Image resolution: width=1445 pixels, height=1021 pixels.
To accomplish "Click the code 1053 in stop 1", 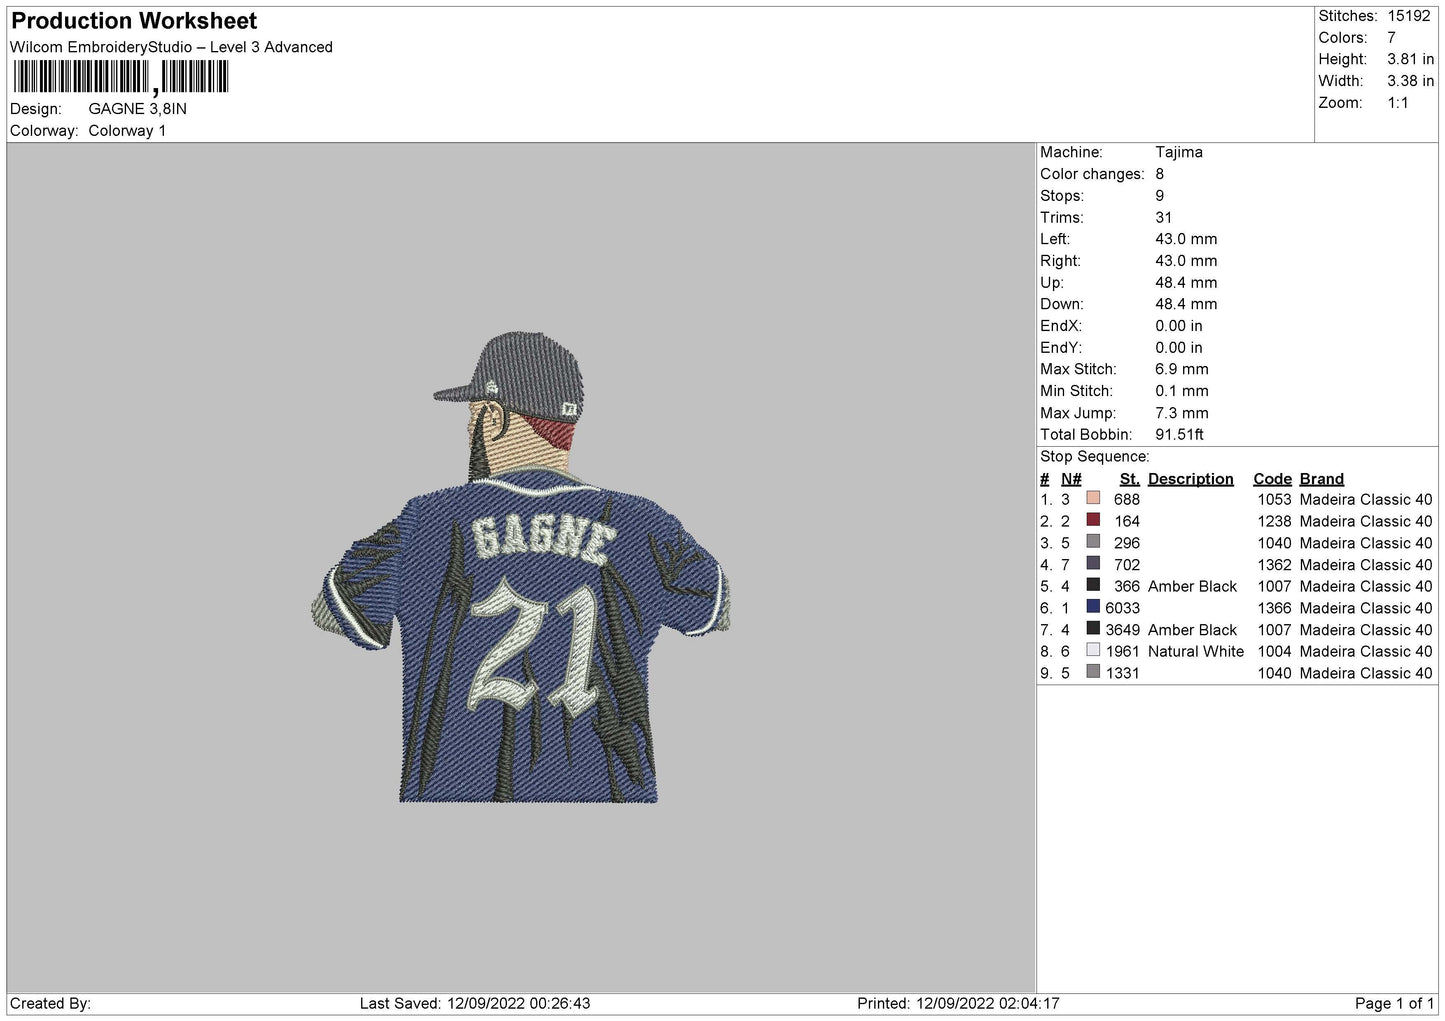I will tap(1274, 500).
